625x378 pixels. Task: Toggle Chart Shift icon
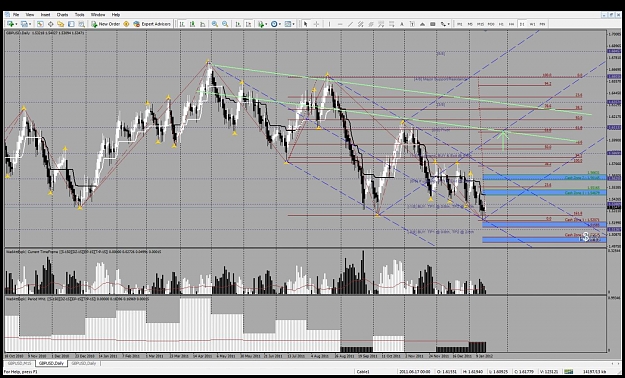click(x=249, y=24)
